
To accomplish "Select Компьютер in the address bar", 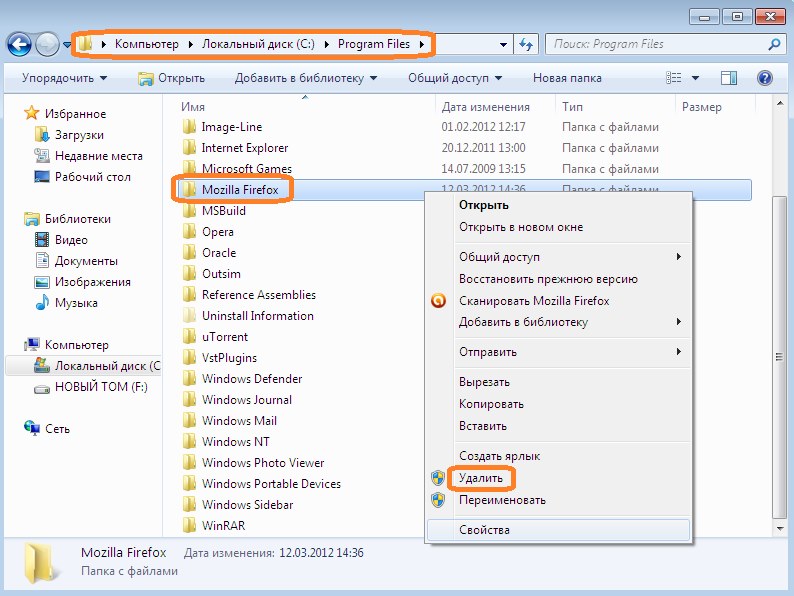I will (147, 44).
